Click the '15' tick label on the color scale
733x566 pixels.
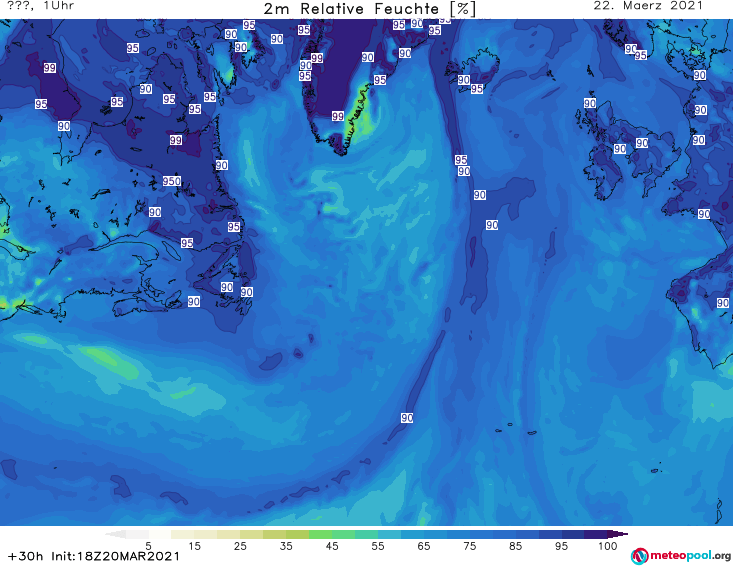[x=194, y=545]
